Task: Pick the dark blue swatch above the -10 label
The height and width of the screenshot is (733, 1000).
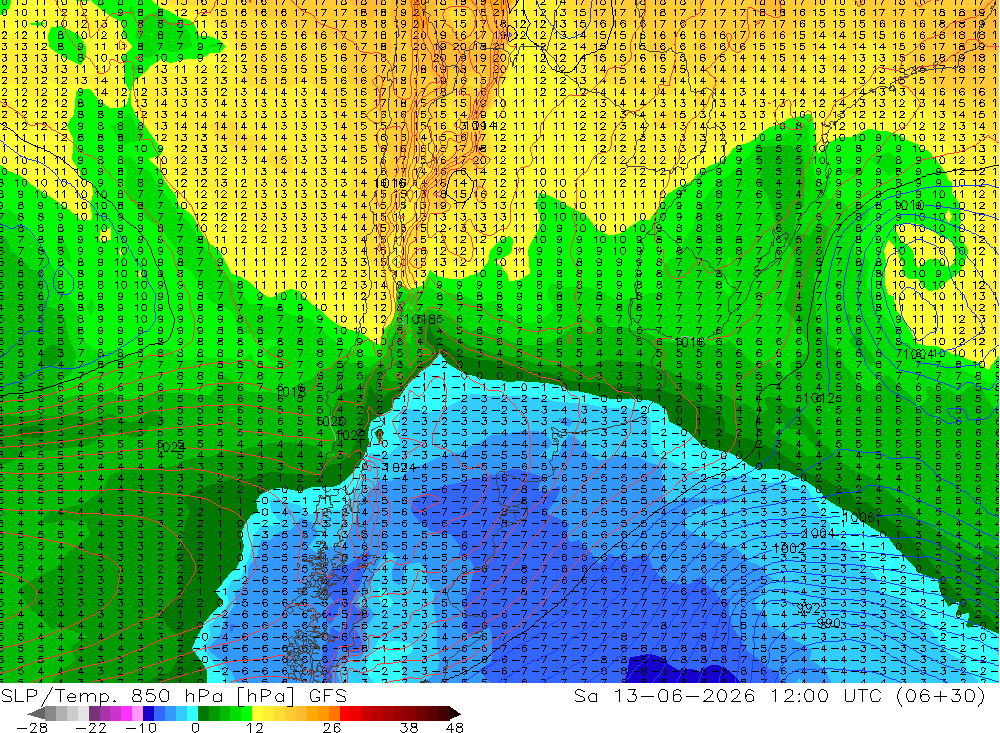Action: point(148,713)
